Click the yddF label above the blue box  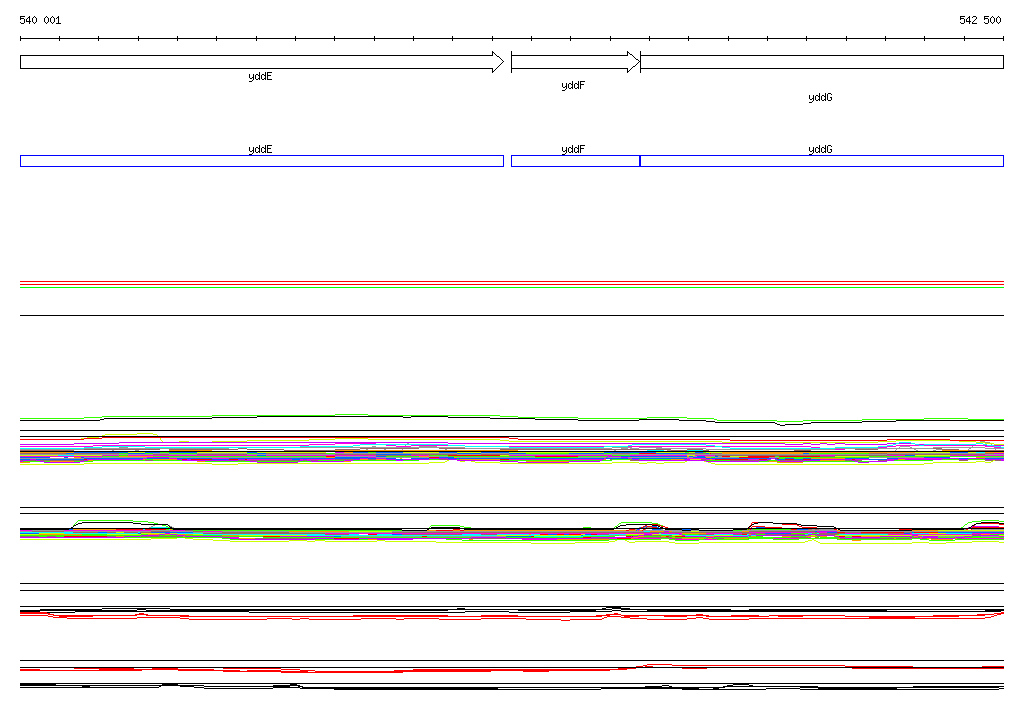coord(573,149)
